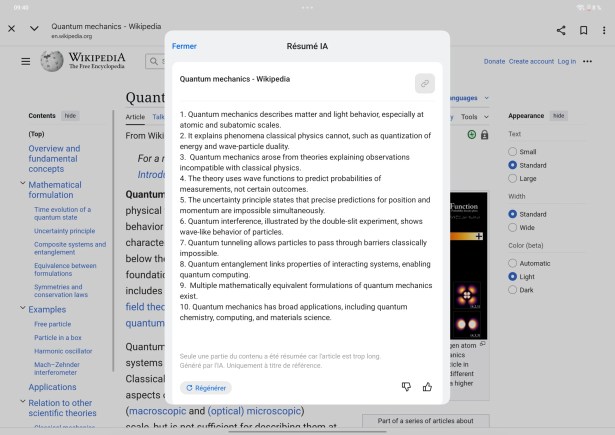Screen dimensions: 615x435
Task: Hide the Contents sidebar
Action: [70, 116]
